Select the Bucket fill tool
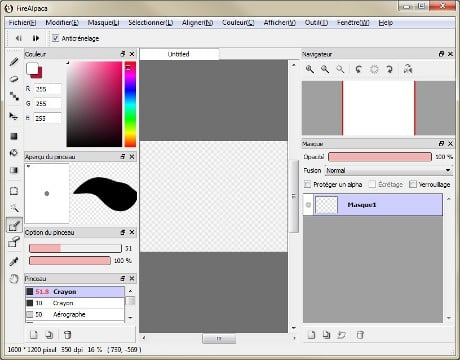 (14, 153)
